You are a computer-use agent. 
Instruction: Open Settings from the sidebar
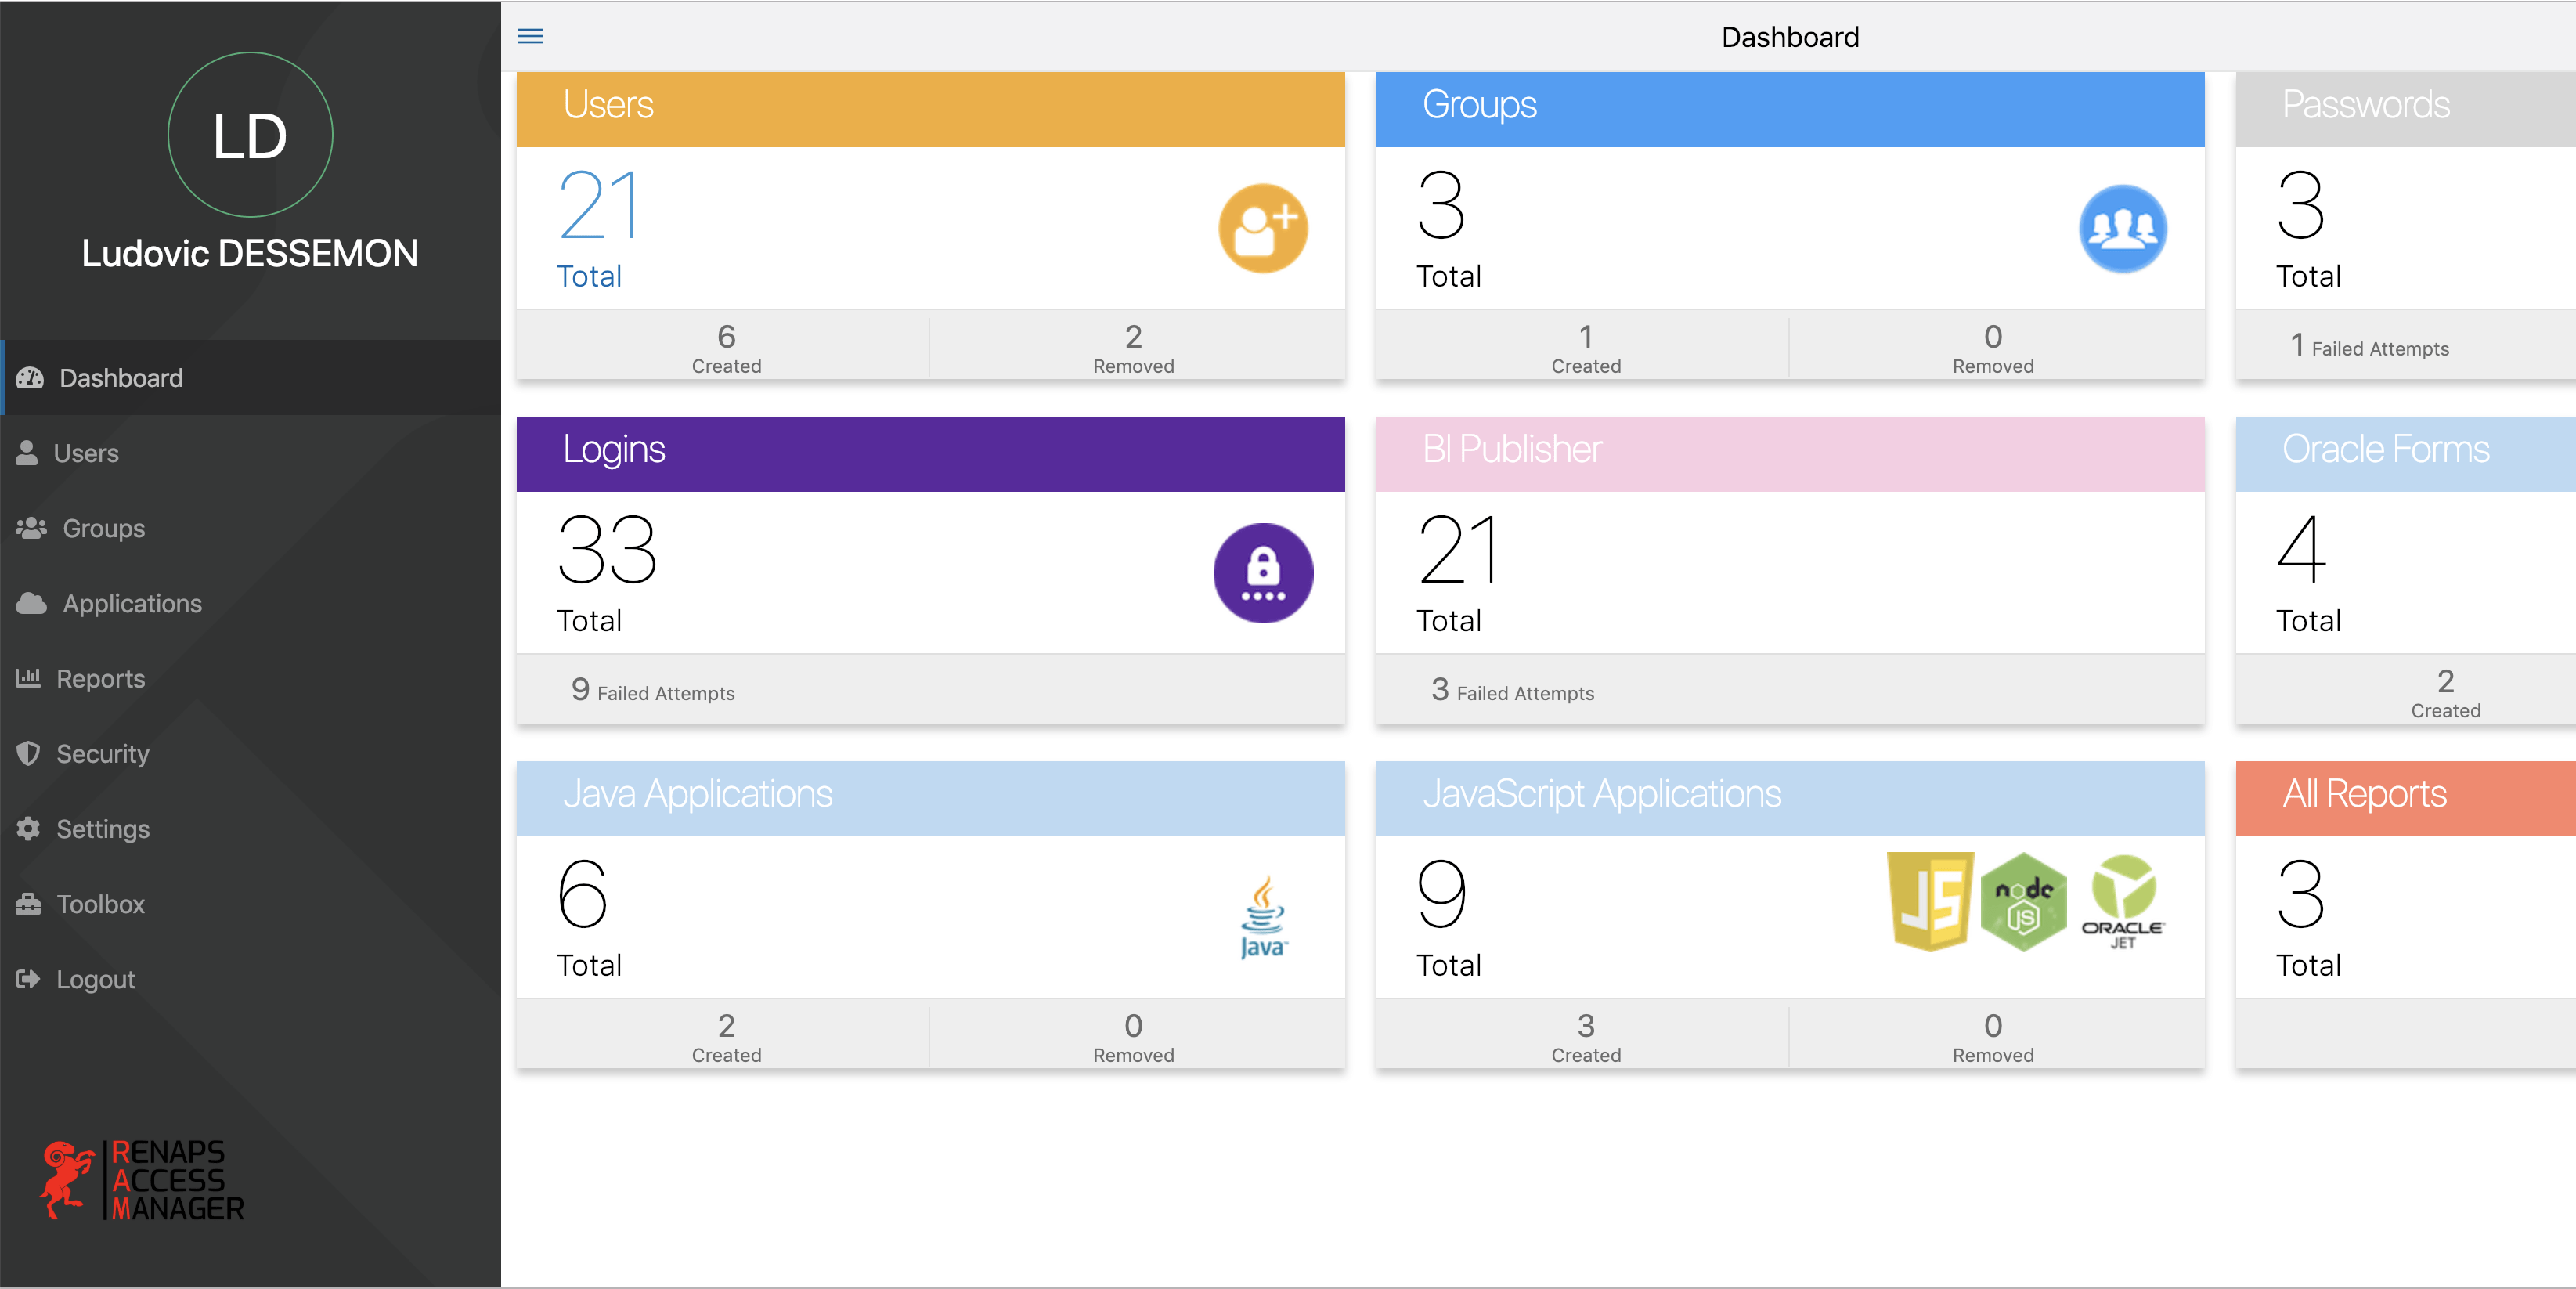point(102,829)
